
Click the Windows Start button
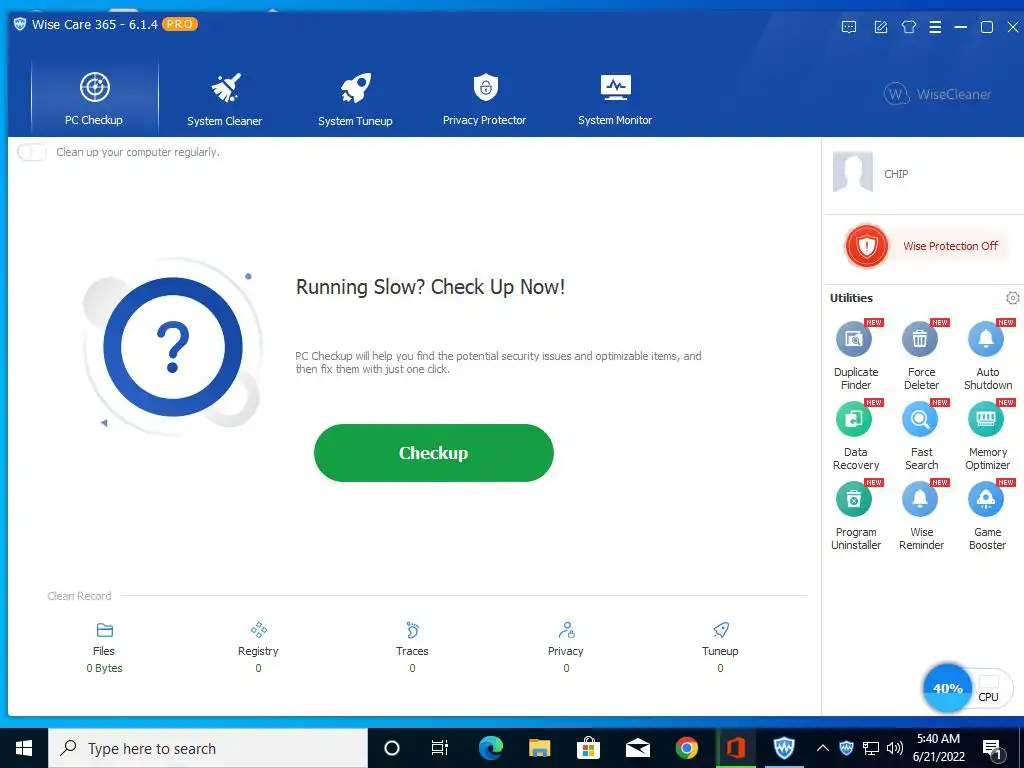(24, 748)
